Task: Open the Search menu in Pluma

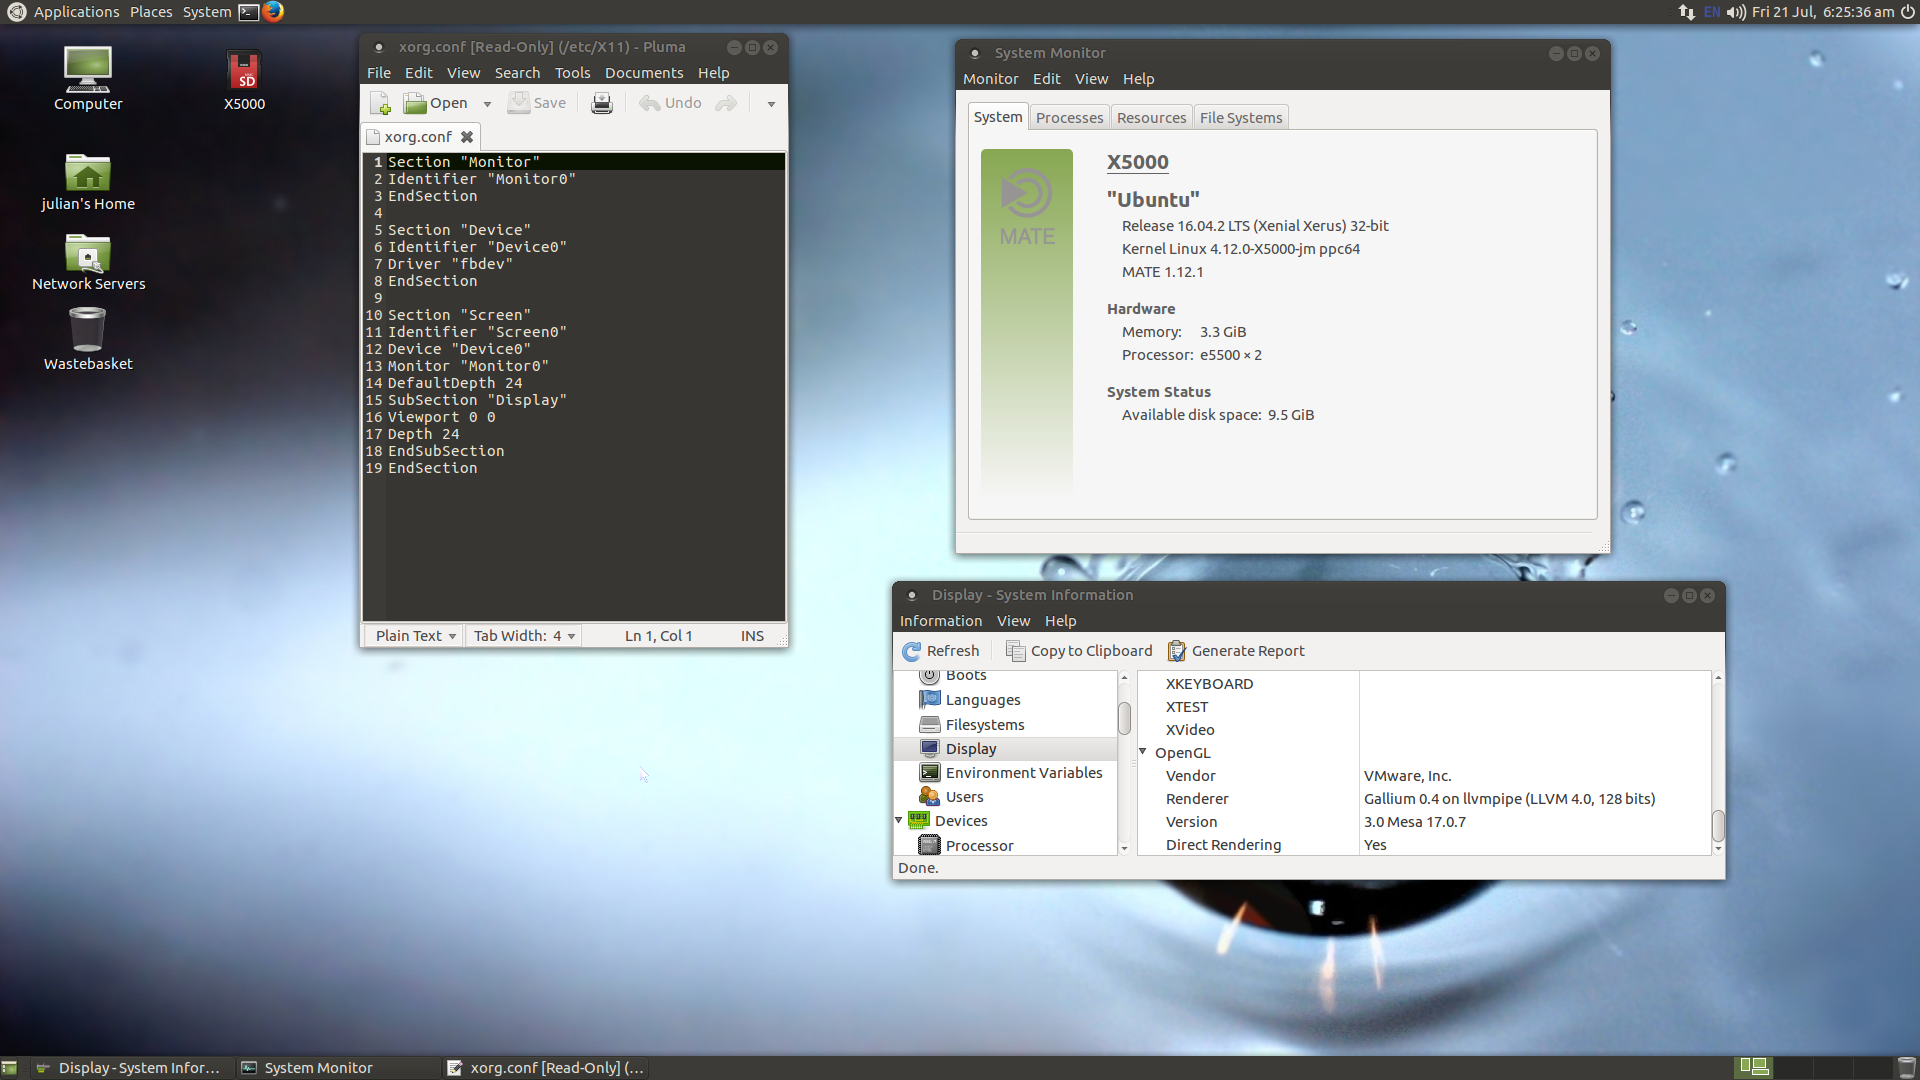Action: pos(517,73)
